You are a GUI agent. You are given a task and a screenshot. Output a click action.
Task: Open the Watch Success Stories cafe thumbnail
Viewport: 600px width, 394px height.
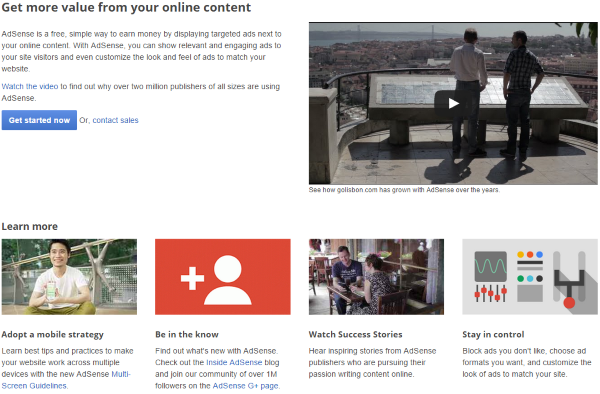tap(376, 277)
